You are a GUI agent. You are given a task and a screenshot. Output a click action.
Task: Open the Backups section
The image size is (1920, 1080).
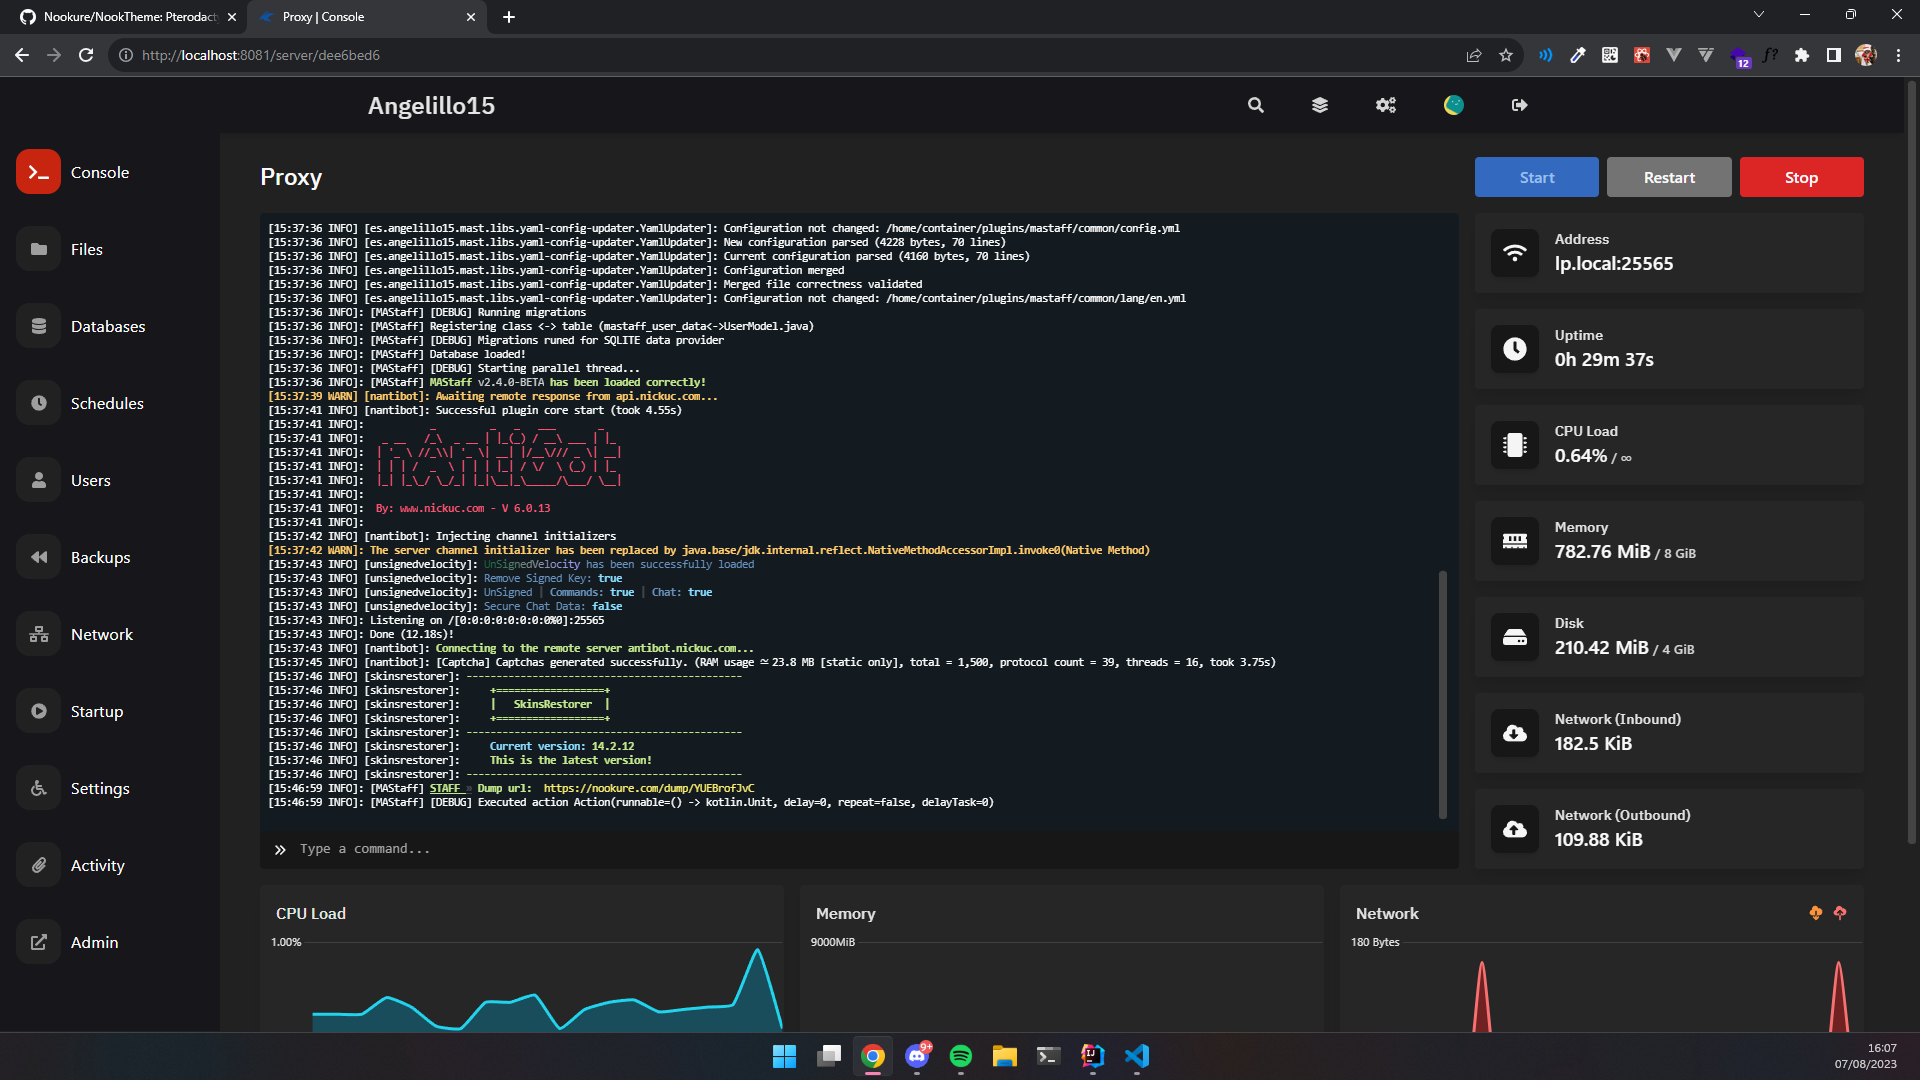pos(101,557)
